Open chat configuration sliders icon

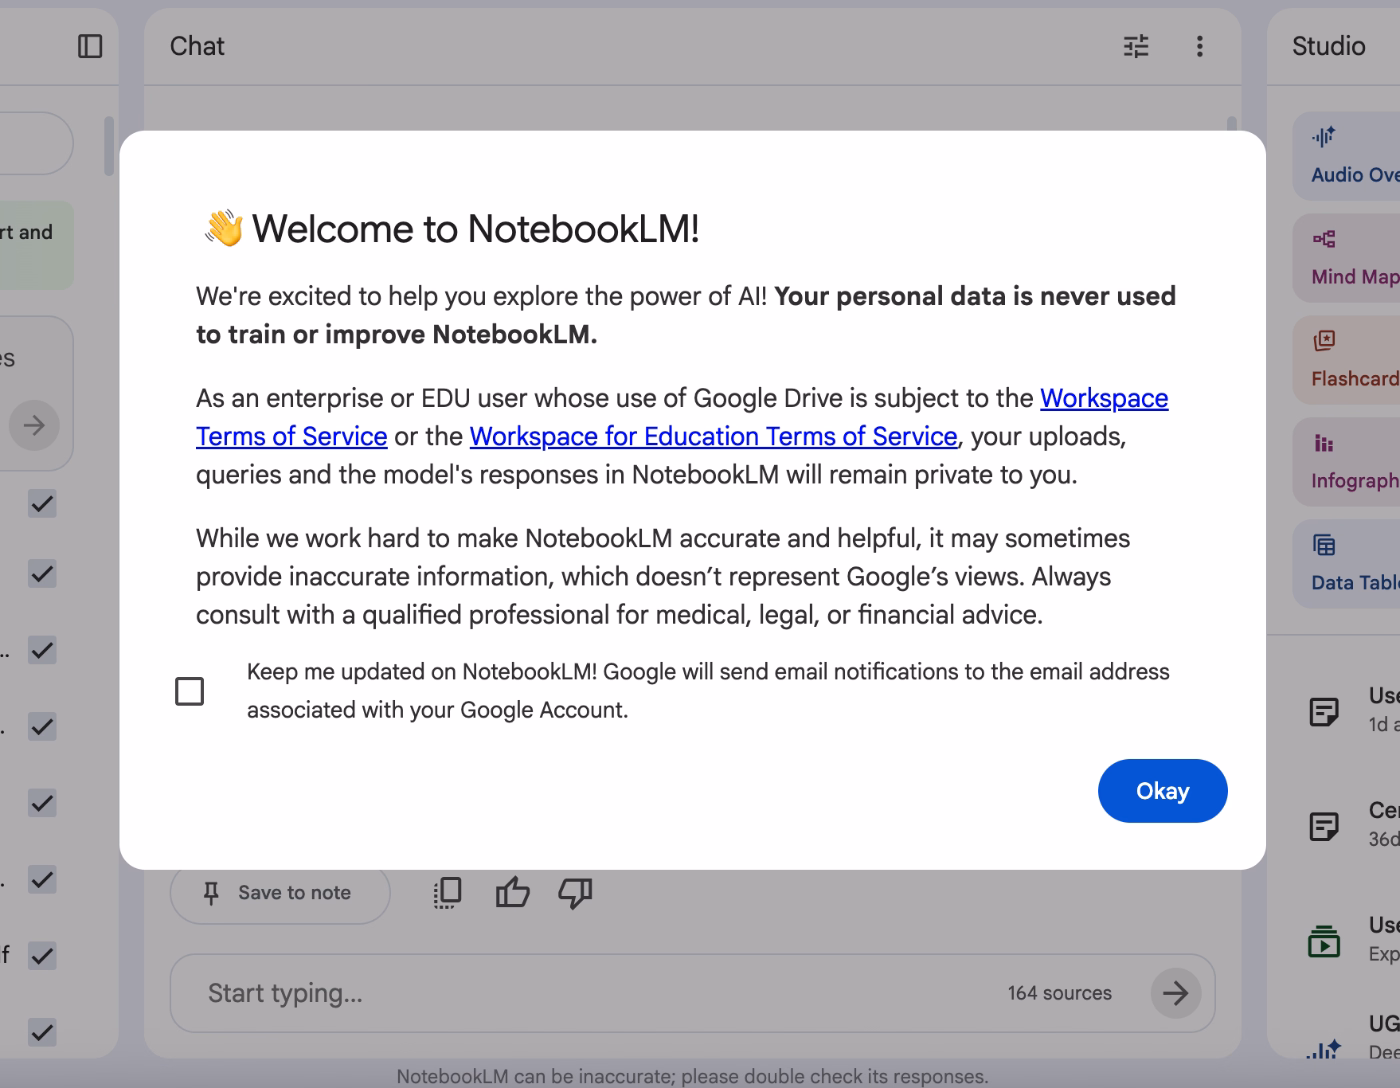[1136, 46]
